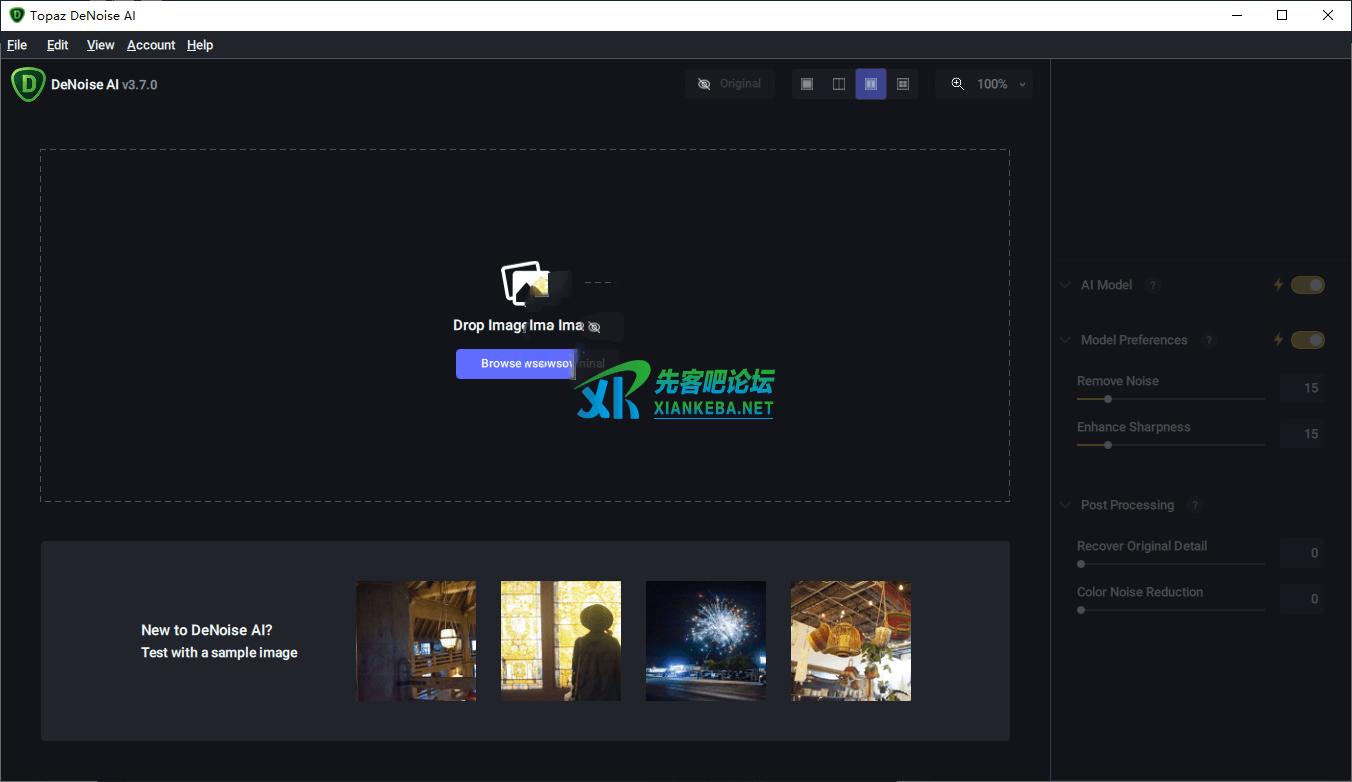Toggle the Original image preview eye icon
Screen dimensions: 1352x782
(704, 84)
